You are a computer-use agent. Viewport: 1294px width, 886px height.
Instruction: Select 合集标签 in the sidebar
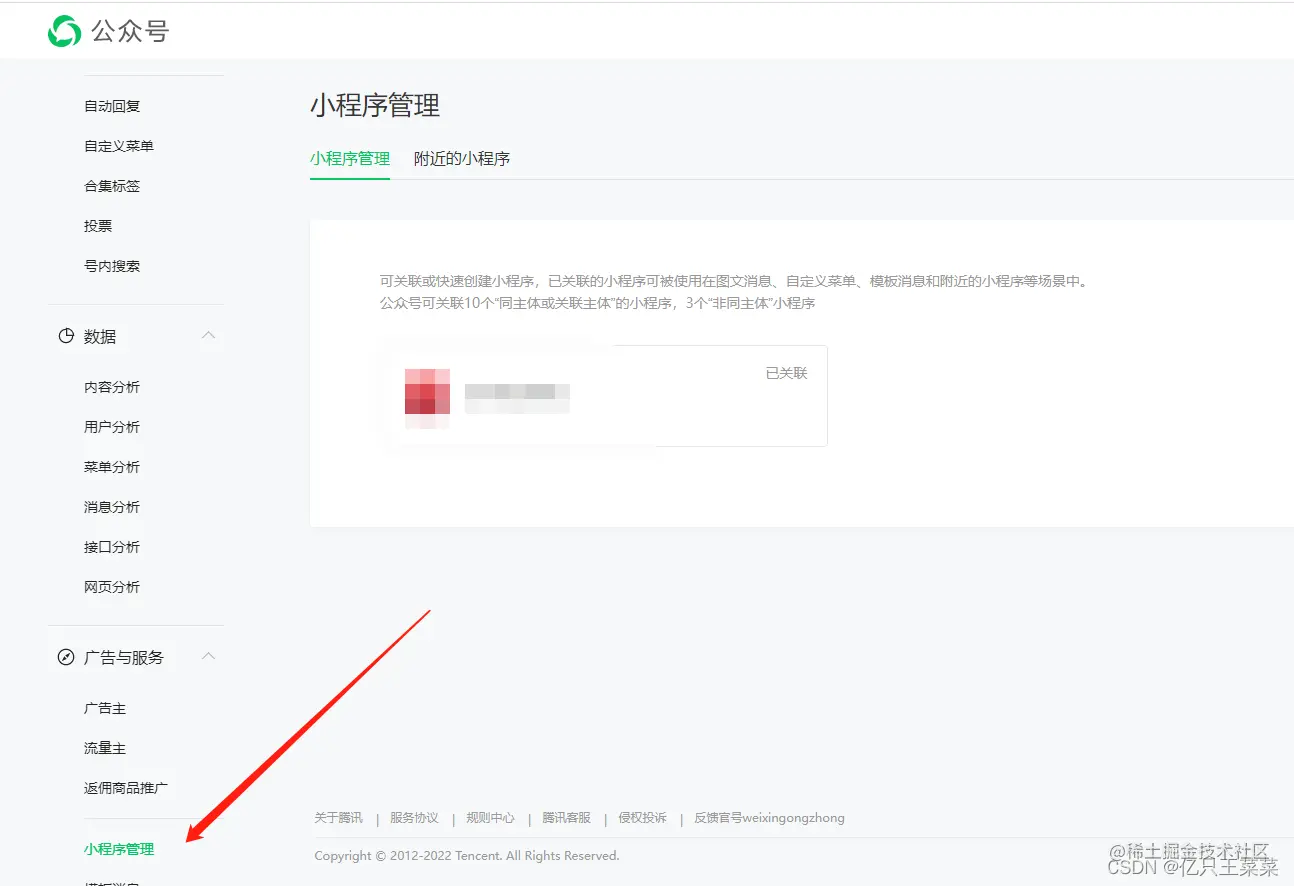112,186
